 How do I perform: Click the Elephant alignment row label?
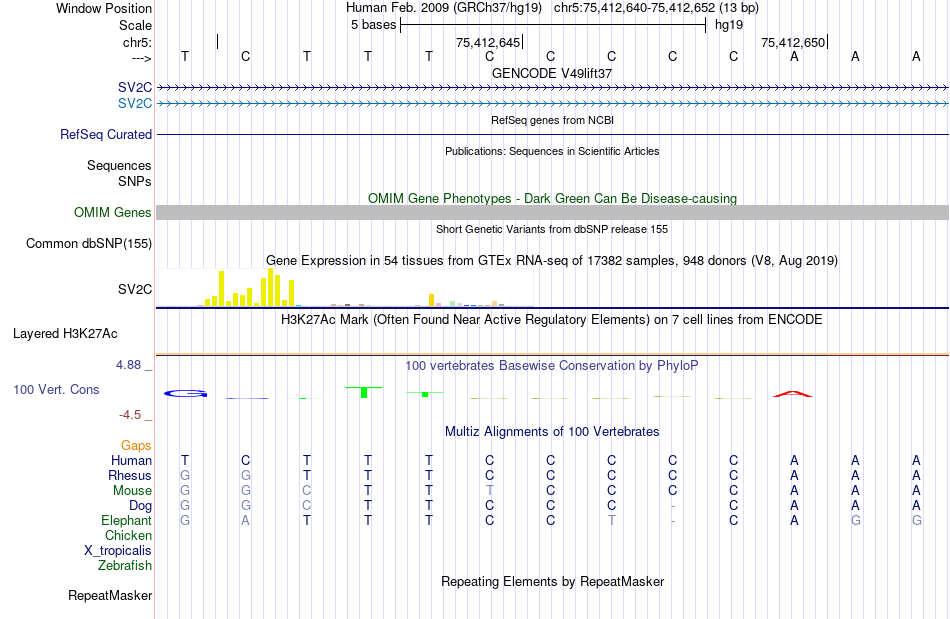click(127, 520)
